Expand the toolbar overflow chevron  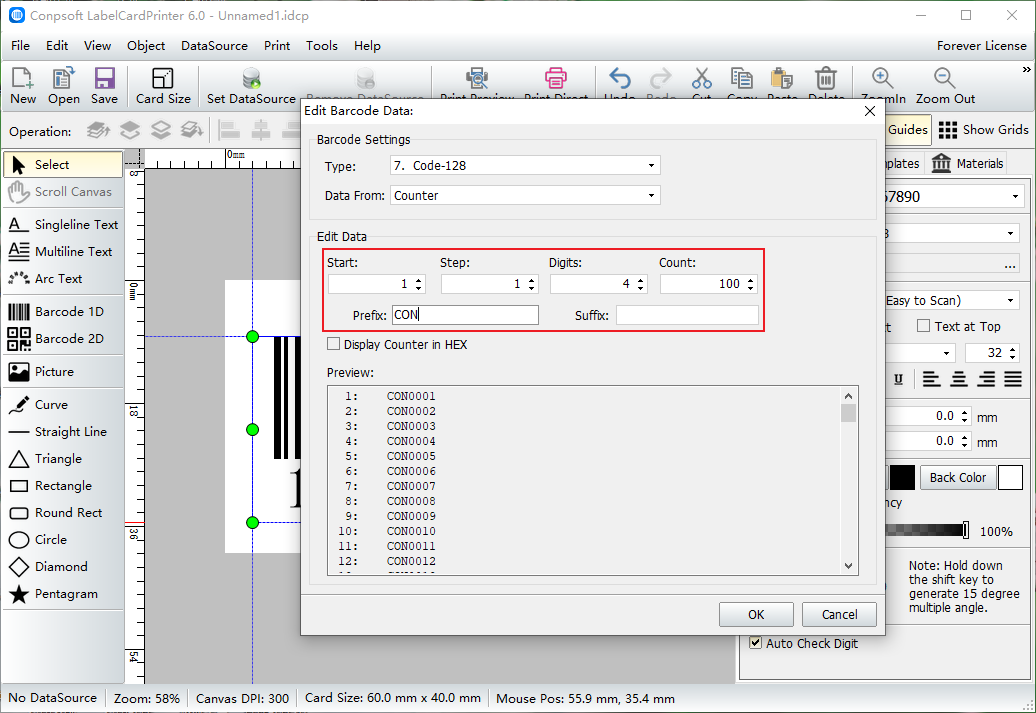(x=1027, y=69)
